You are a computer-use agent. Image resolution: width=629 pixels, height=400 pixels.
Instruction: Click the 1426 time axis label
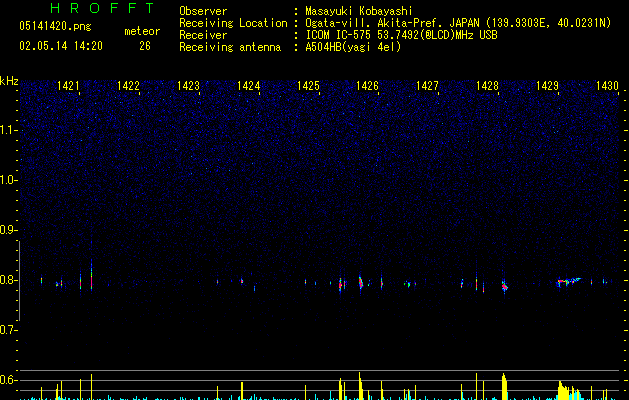[x=367, y=86]
